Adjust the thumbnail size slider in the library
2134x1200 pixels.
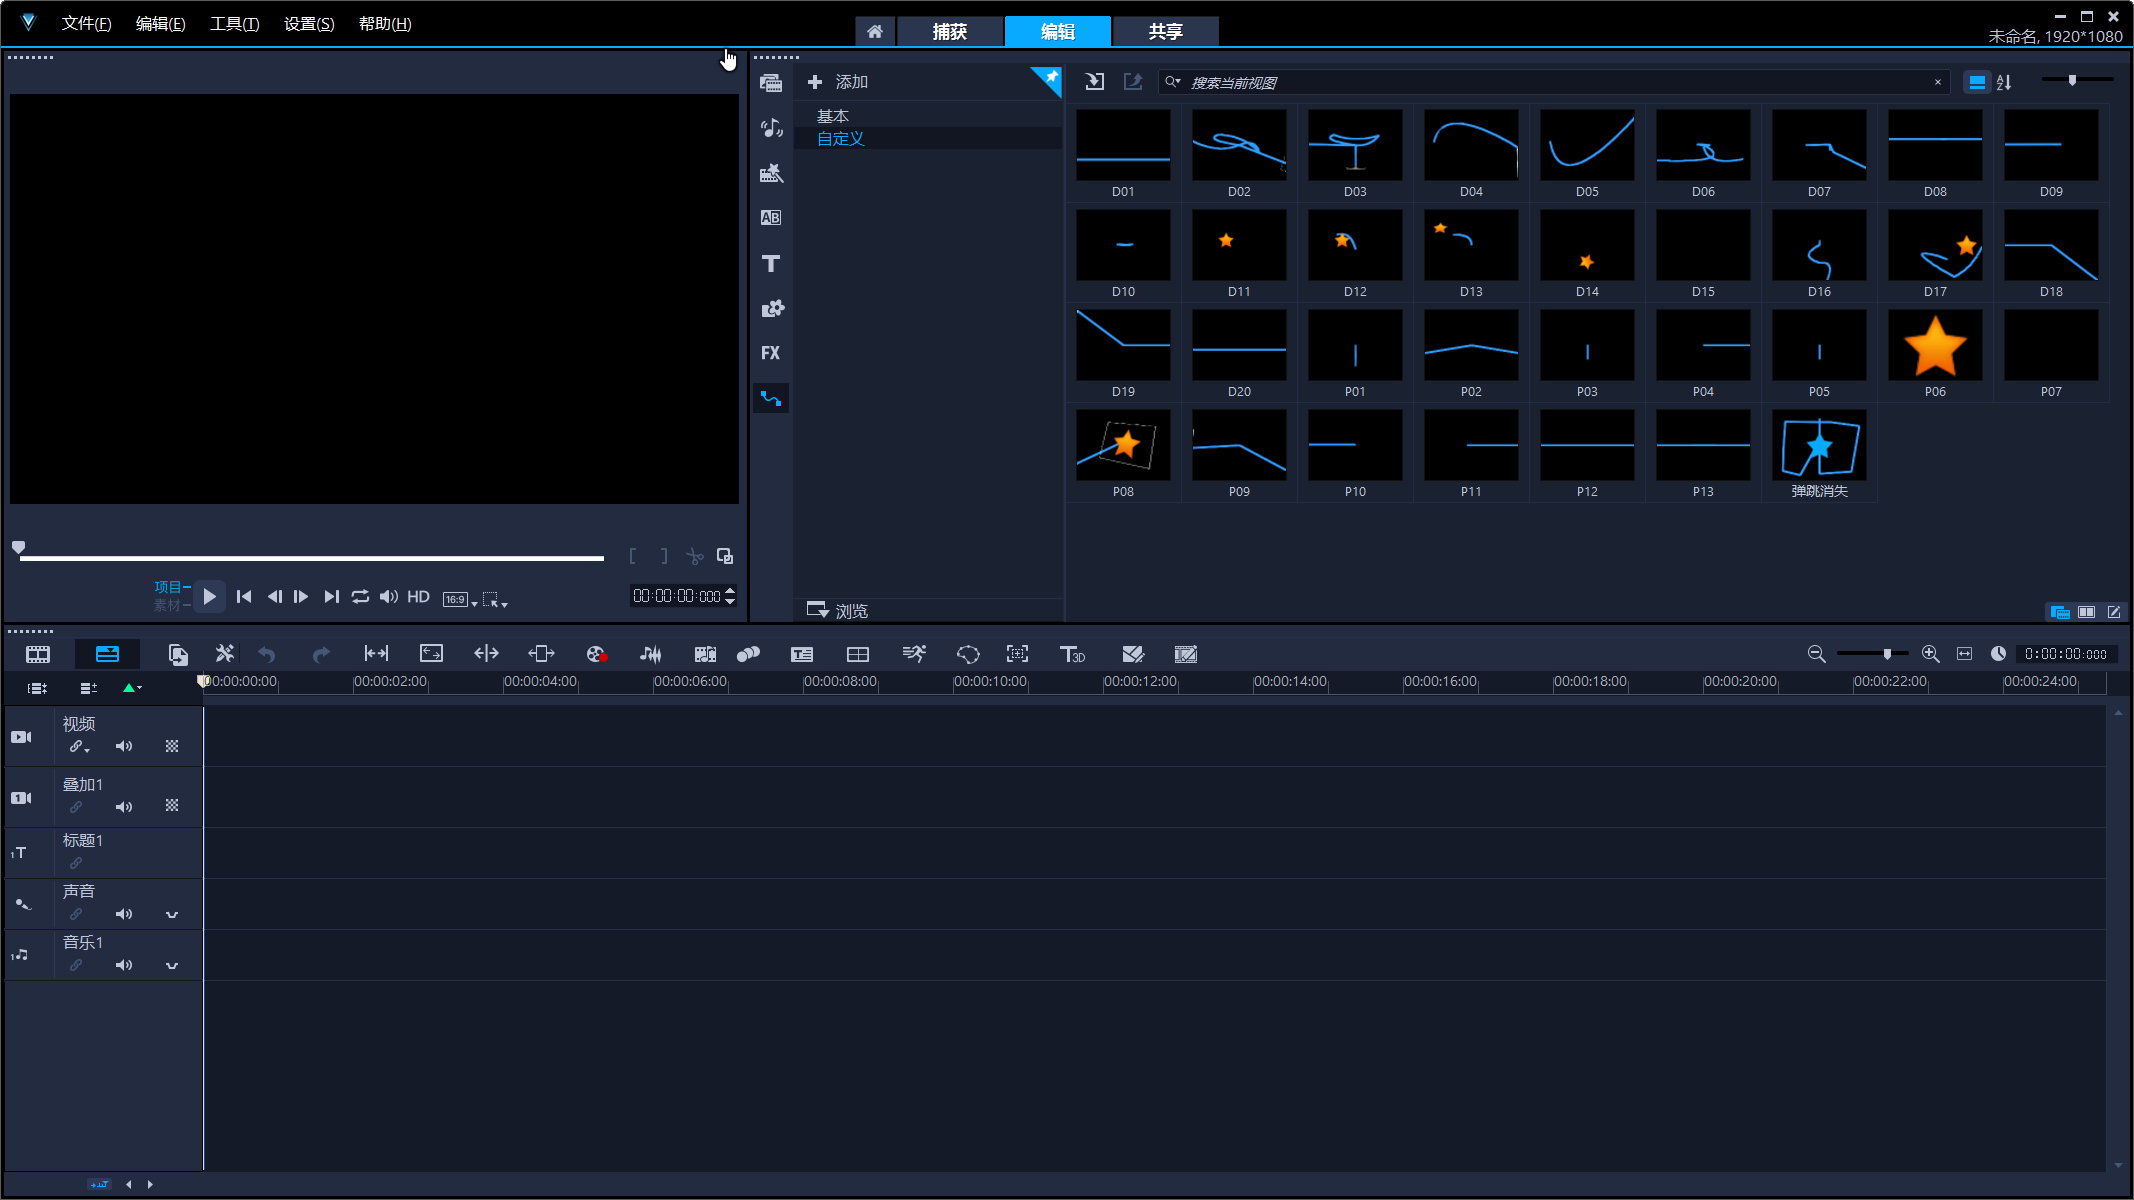[2072, 80]
